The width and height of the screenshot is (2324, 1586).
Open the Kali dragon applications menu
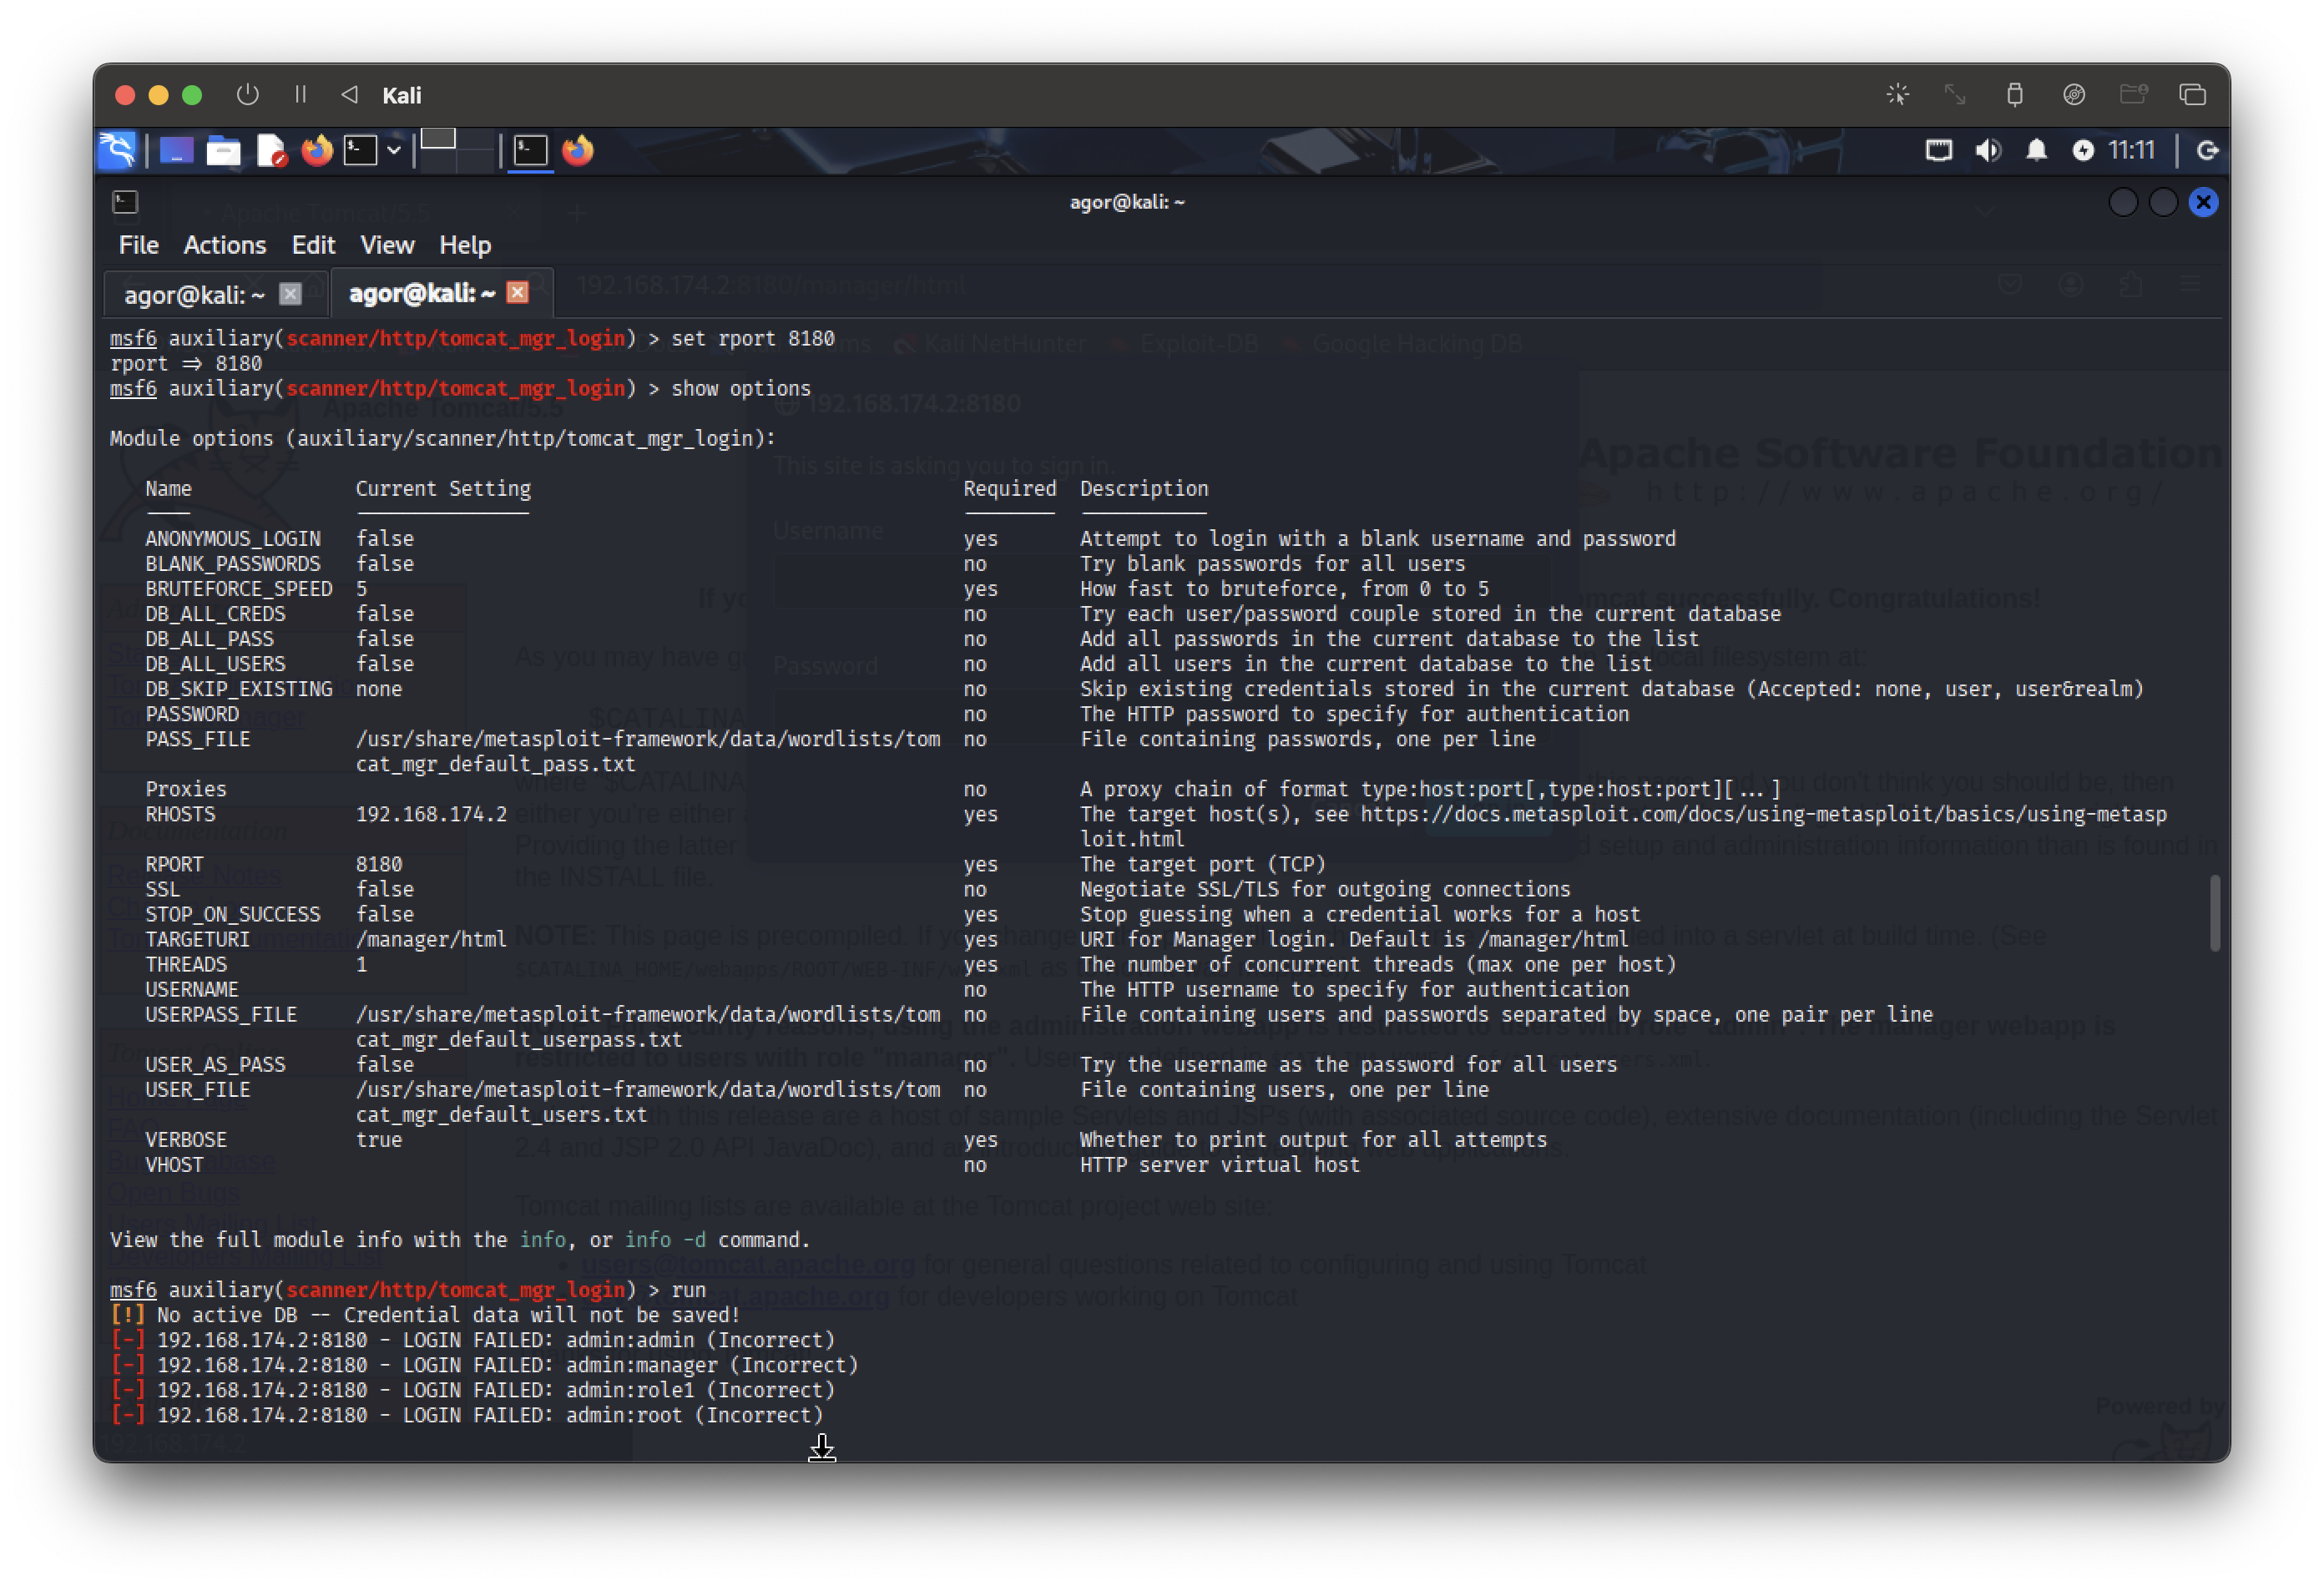[x=118, y=150]
